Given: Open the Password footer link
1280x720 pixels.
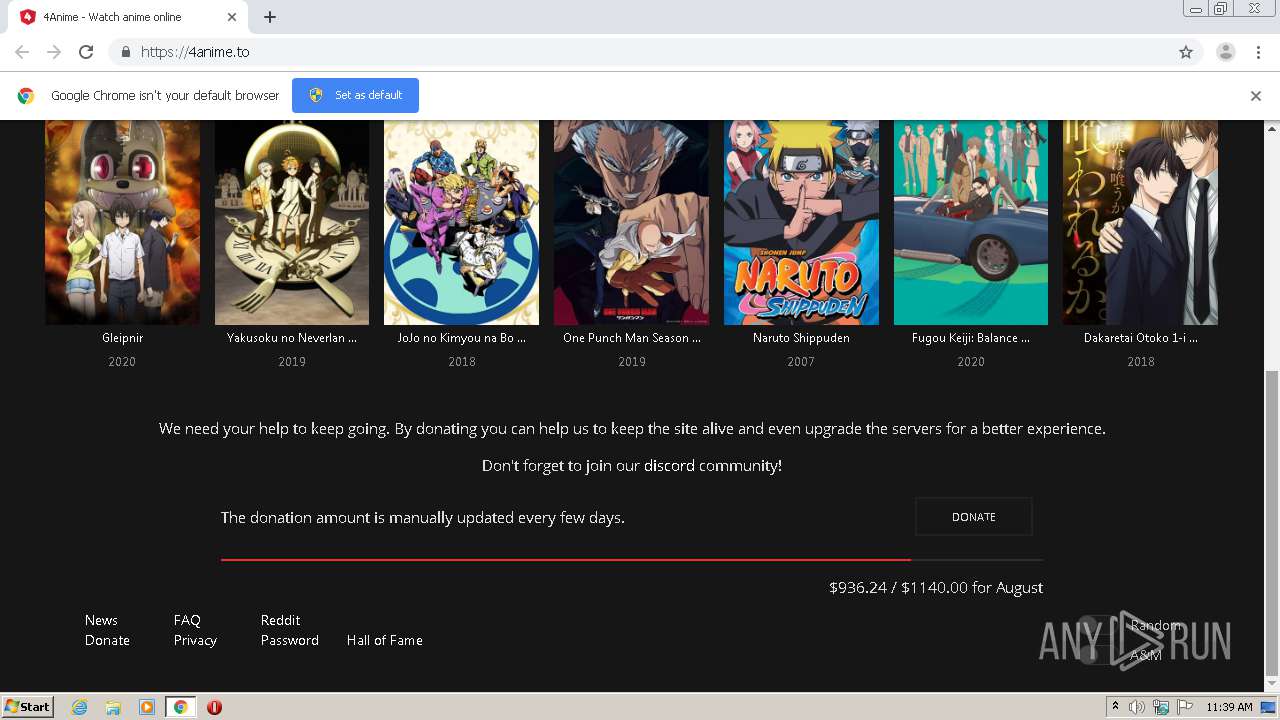Looking at the screenshot, I should [x=289, y=640].
